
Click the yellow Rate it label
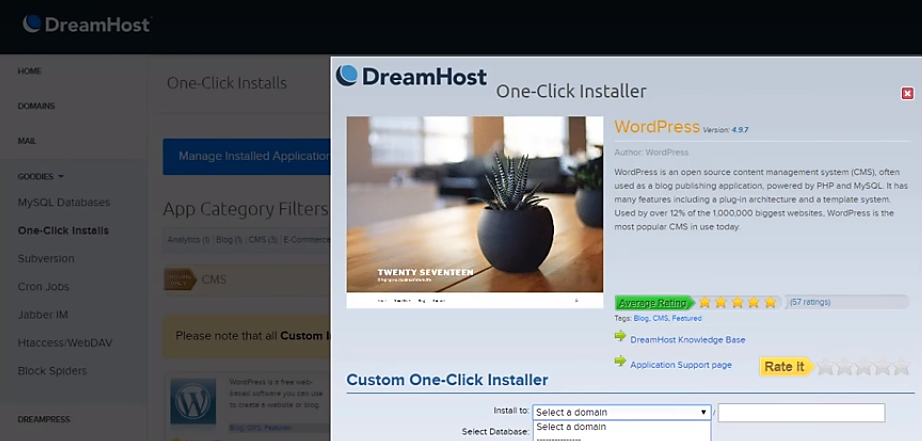point(786,366)
